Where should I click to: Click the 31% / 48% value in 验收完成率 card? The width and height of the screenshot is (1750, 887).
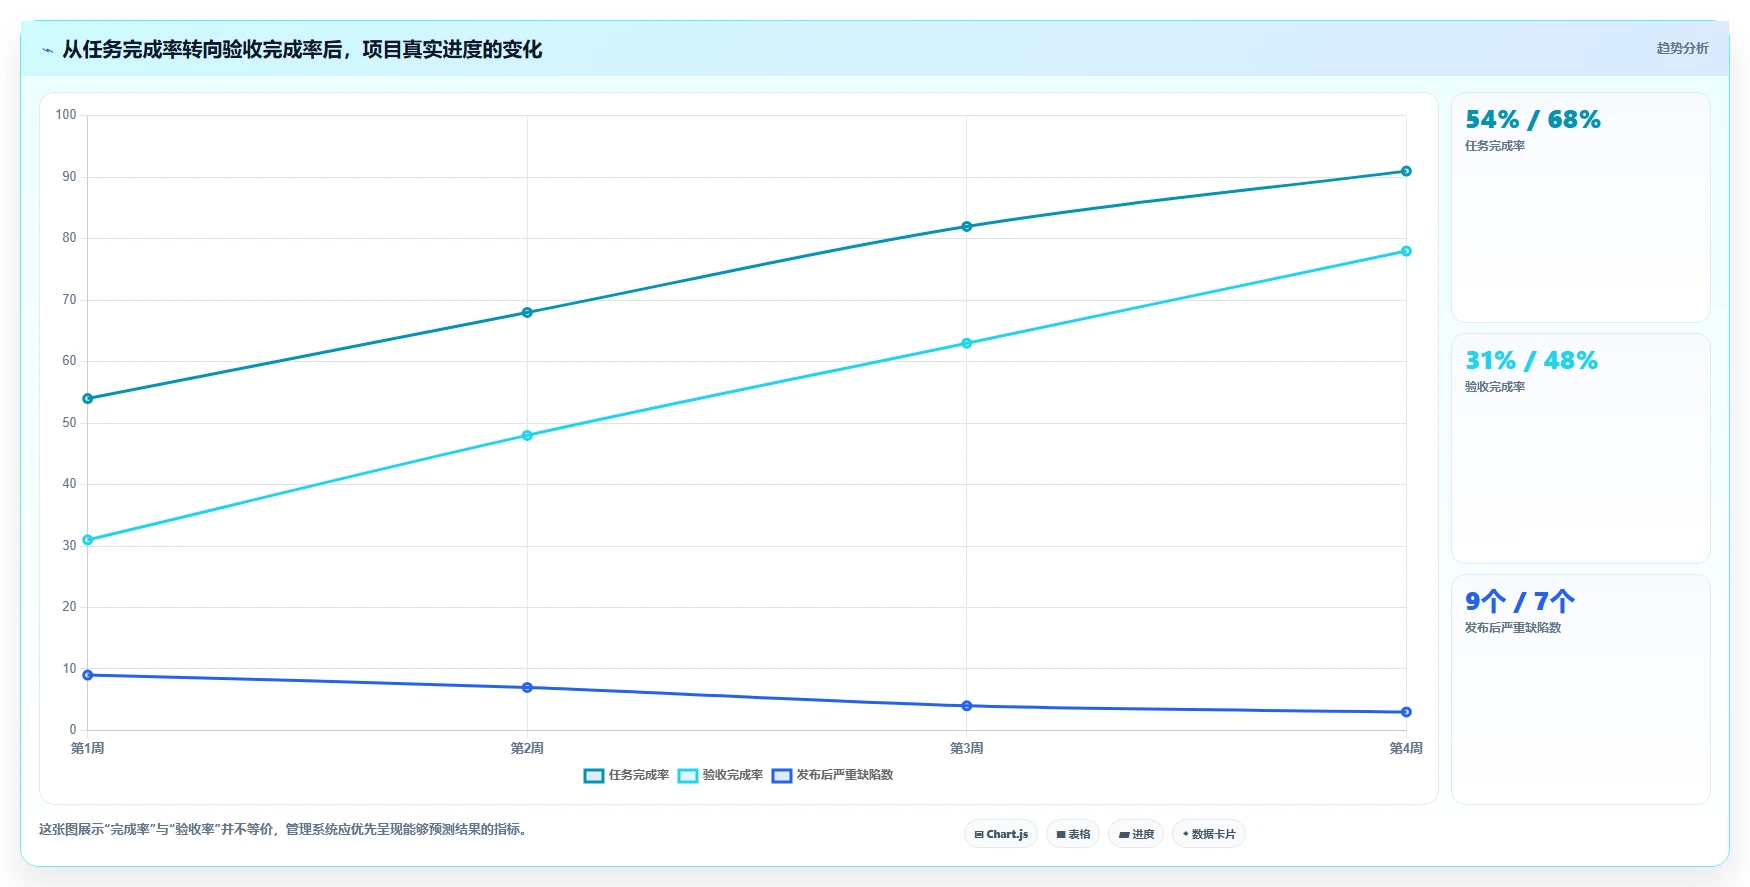click(1531, 361)
